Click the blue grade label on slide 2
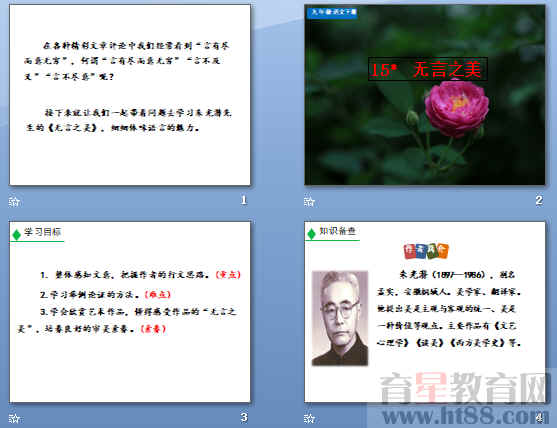Screen dimensions: 557x428 click(332, 12)
